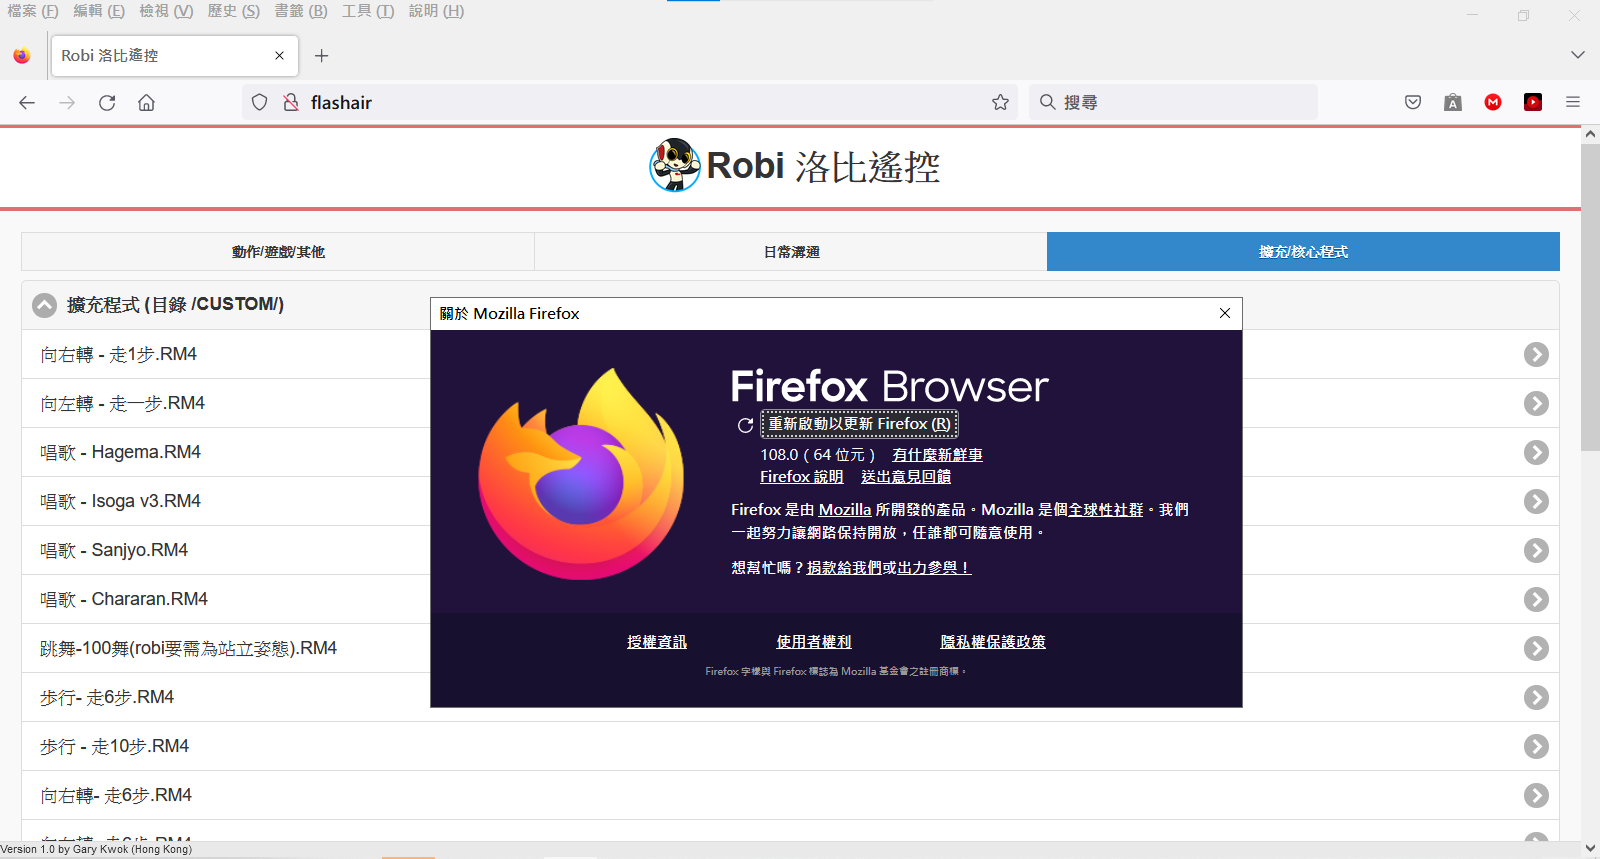Open the 書籤 (B) menu
1600x859 pixels.
pos(301,11)
